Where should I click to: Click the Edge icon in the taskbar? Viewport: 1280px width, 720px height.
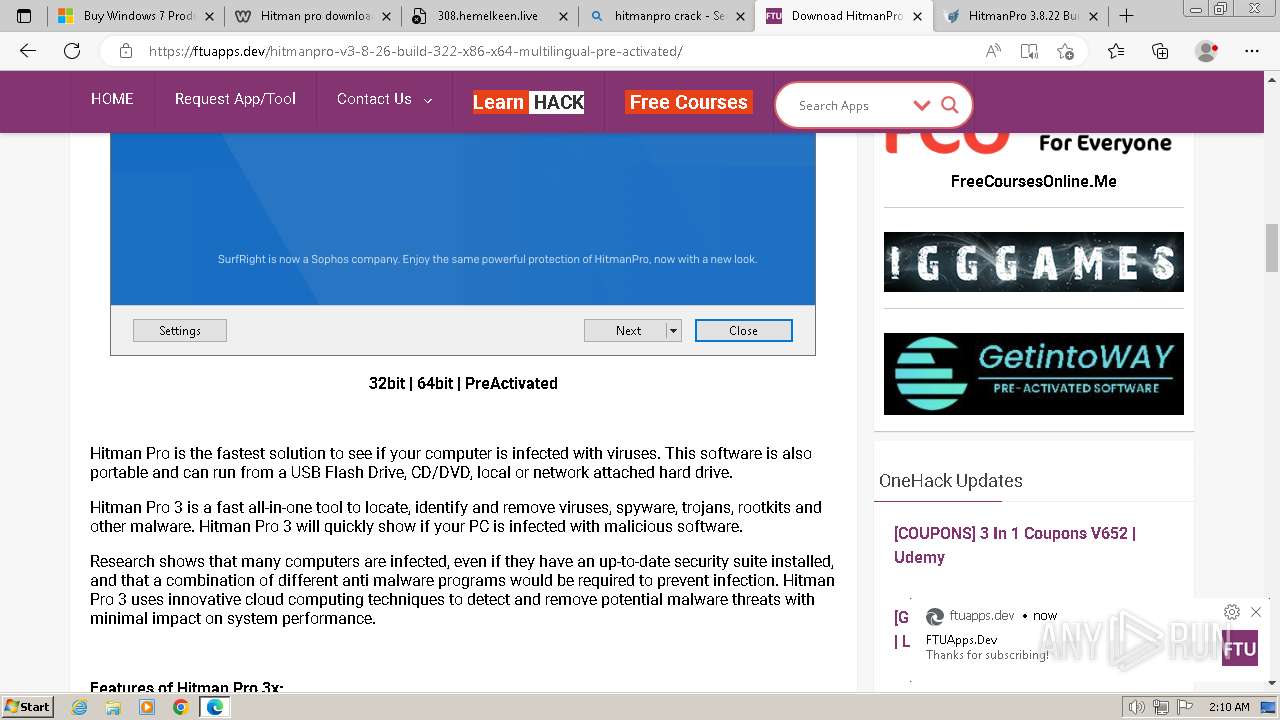click(x=214, y=707)
